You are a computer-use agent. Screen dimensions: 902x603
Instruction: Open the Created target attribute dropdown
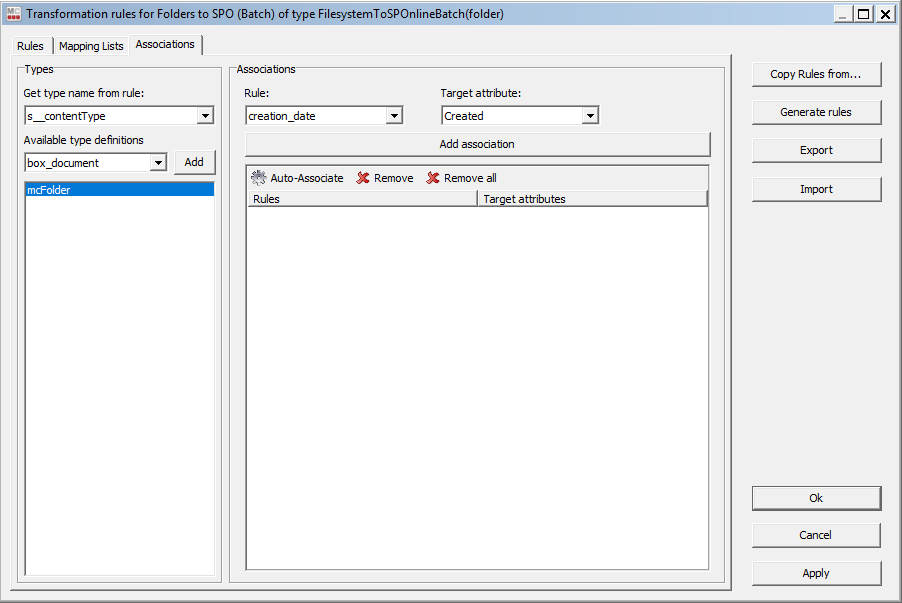(590, 116)
